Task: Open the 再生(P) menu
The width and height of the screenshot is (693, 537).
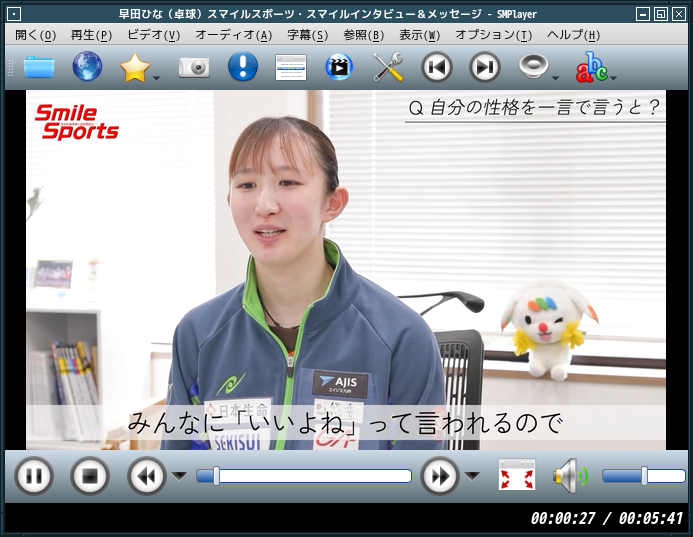Action: pyautogui.click(x=91, y=35)
